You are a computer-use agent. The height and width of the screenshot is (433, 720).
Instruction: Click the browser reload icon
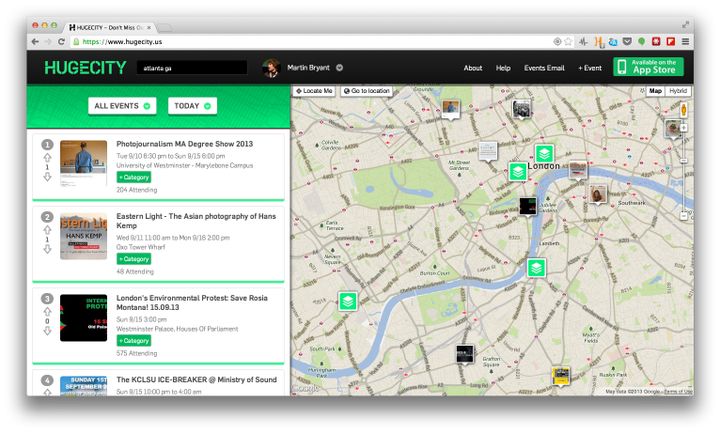click(61, 41)
